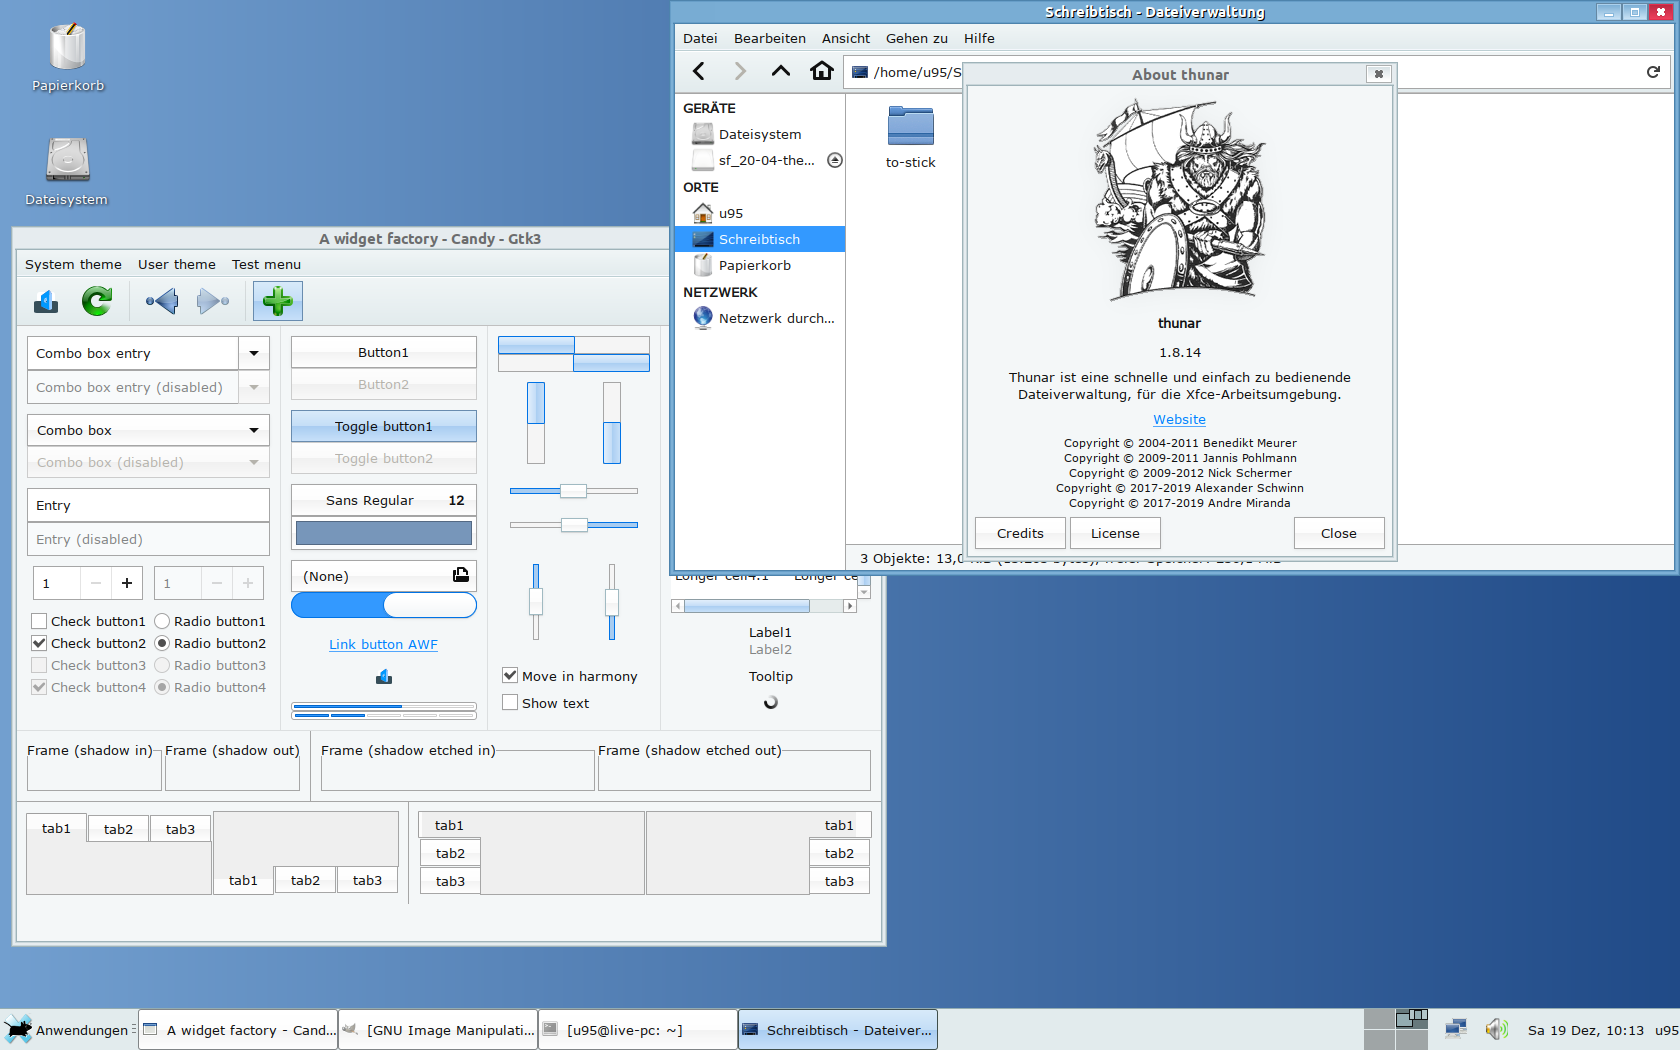The width and height of the screenshot is (1680, 1050).
Task: Click the greyed forward arrow toolbar icon
Action: coord(213,301)
